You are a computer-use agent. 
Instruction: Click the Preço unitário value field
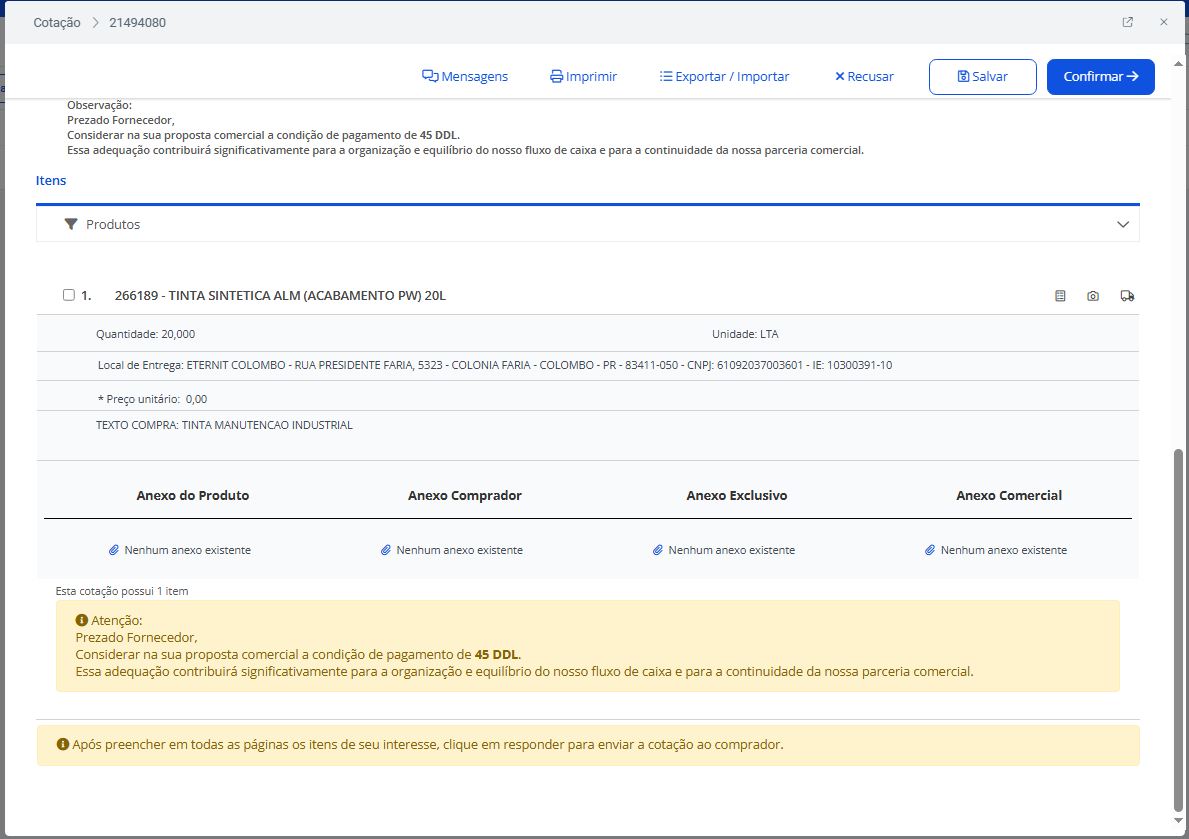pyautogui.click(x=197, y=399)
